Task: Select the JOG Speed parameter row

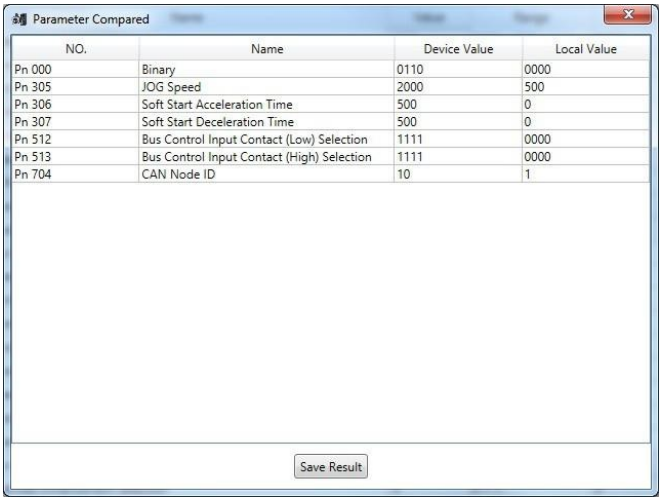Action: [331, 87]
